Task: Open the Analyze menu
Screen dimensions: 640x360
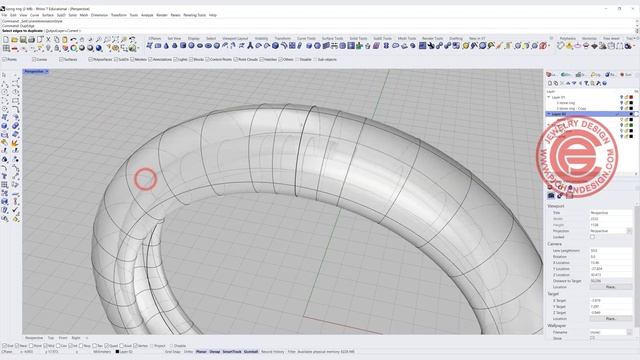Action: click(147, 15)
